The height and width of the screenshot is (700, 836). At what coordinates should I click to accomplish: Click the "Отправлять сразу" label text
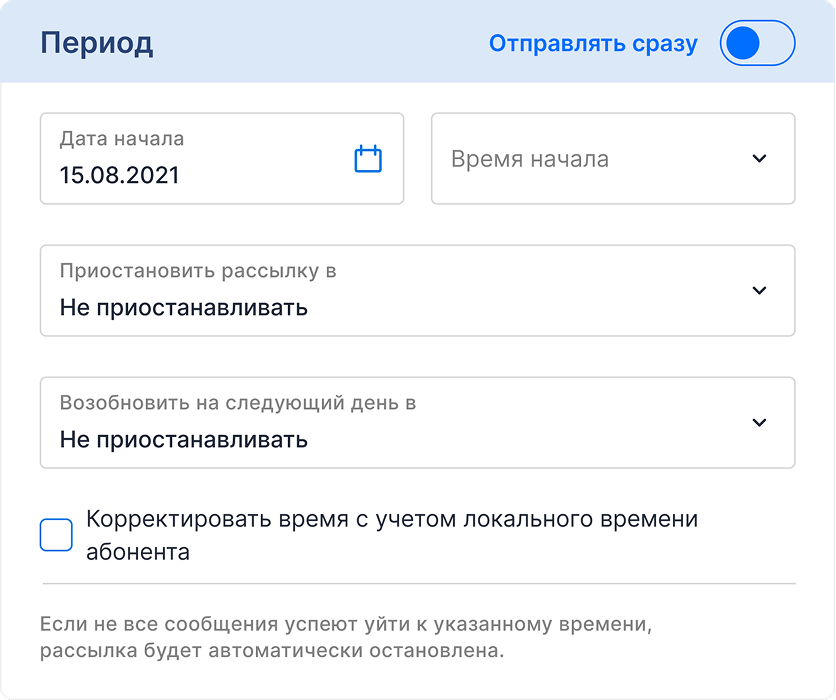click(x=593, y=44)
